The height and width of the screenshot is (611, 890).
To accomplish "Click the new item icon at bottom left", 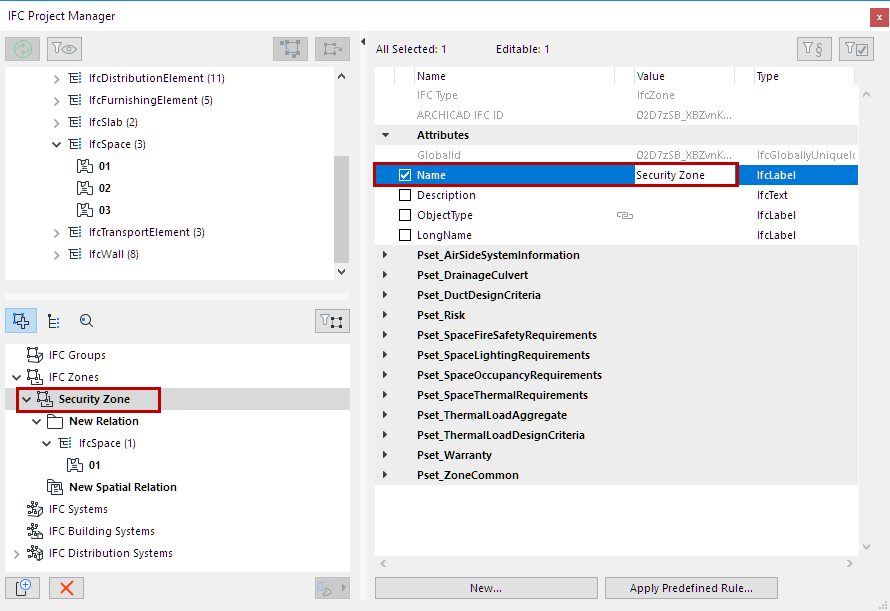I will click(23, 588).
